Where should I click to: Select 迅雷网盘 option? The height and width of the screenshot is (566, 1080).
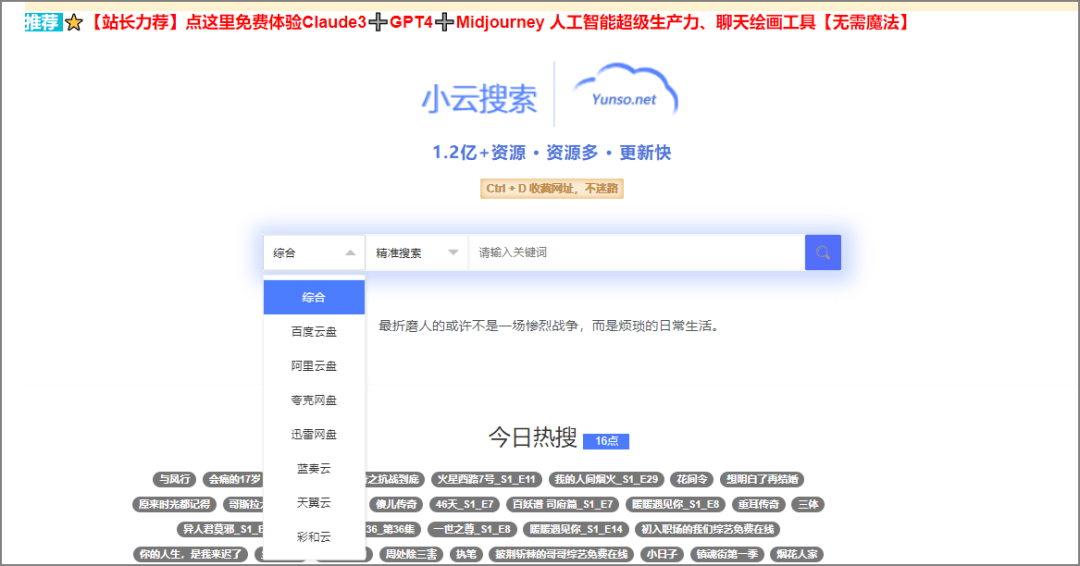tap(314, 434)
